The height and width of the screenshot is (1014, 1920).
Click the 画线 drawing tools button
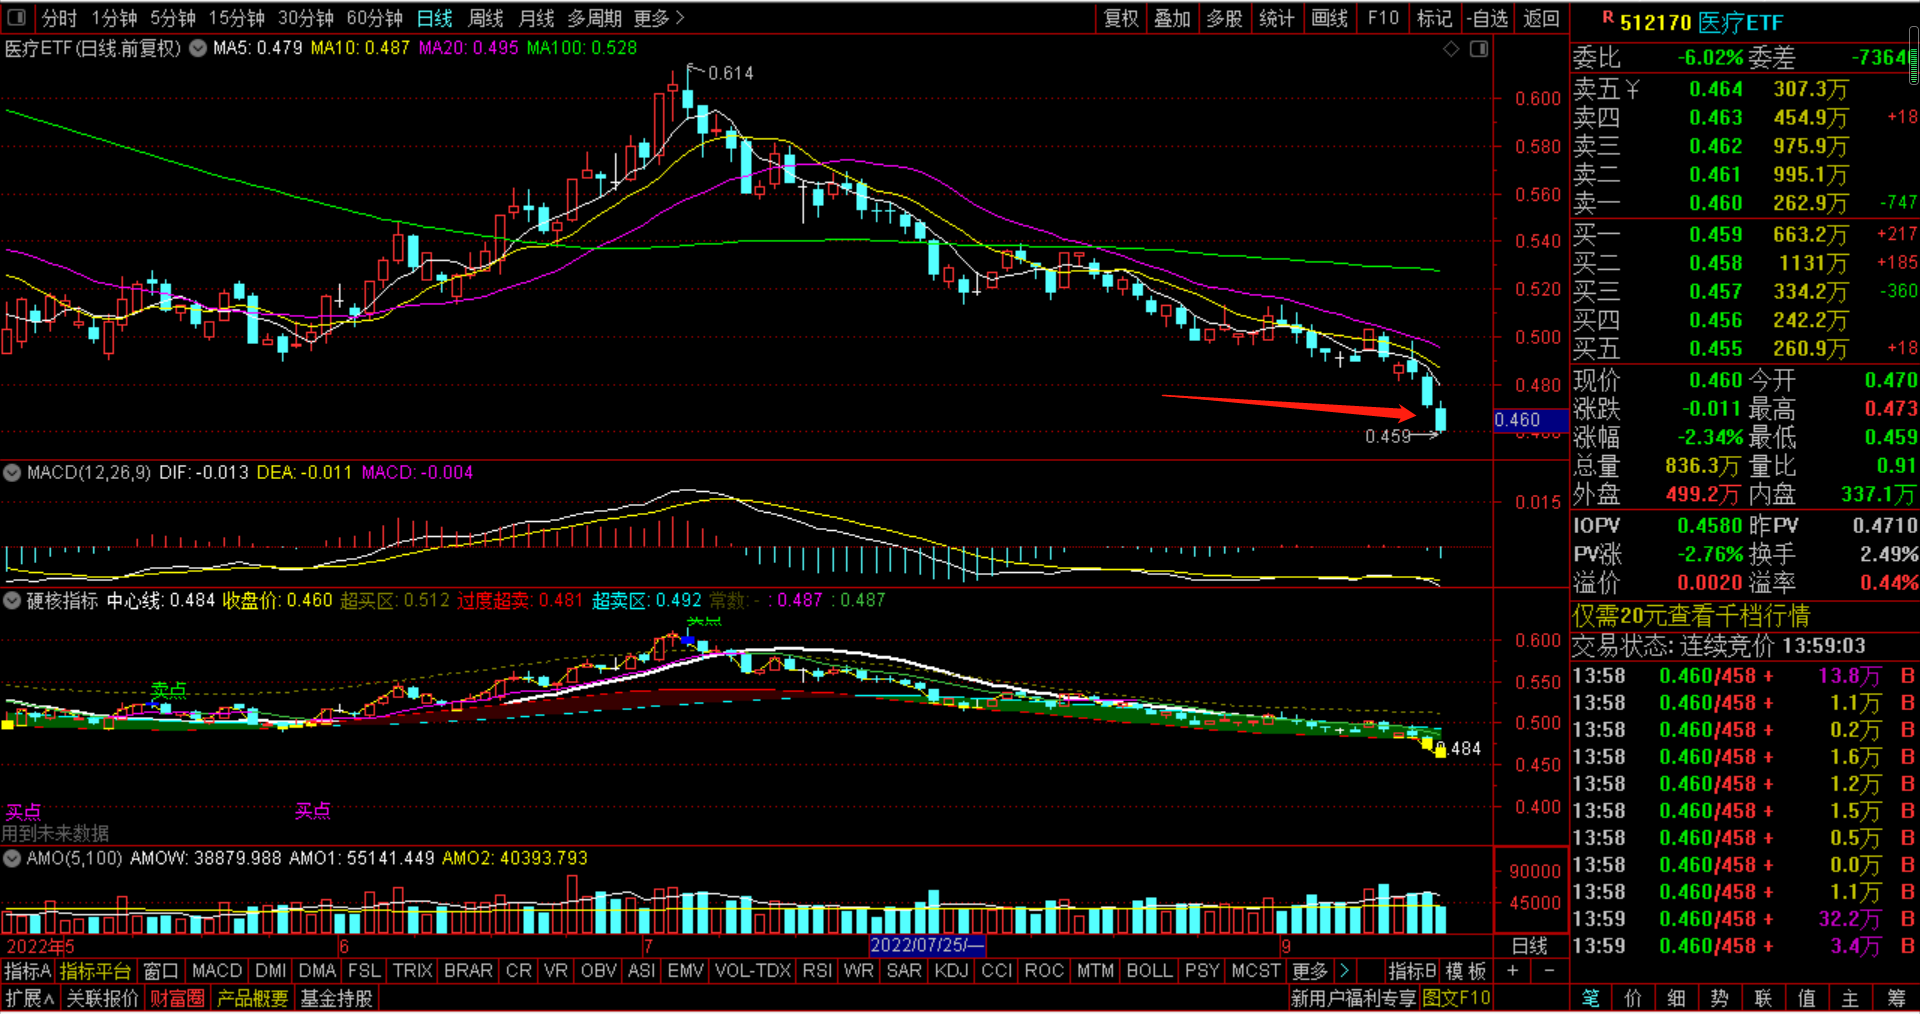click(1330, 18)
